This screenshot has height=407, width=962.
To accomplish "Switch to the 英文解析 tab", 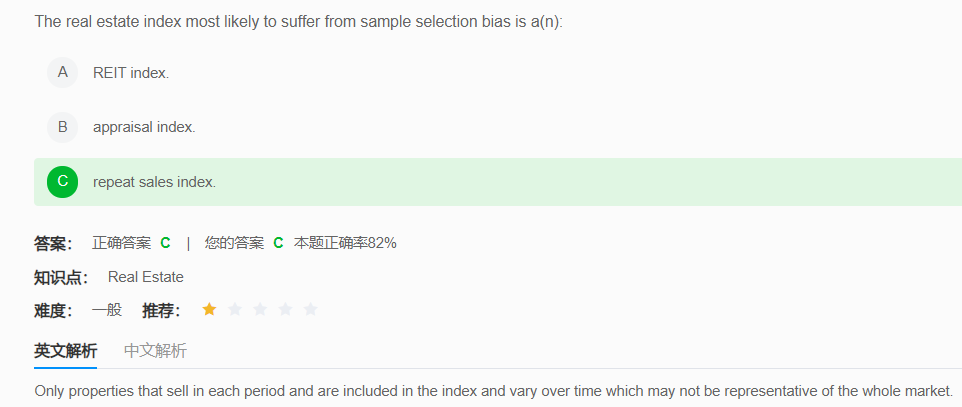I will tap(66, 351).
